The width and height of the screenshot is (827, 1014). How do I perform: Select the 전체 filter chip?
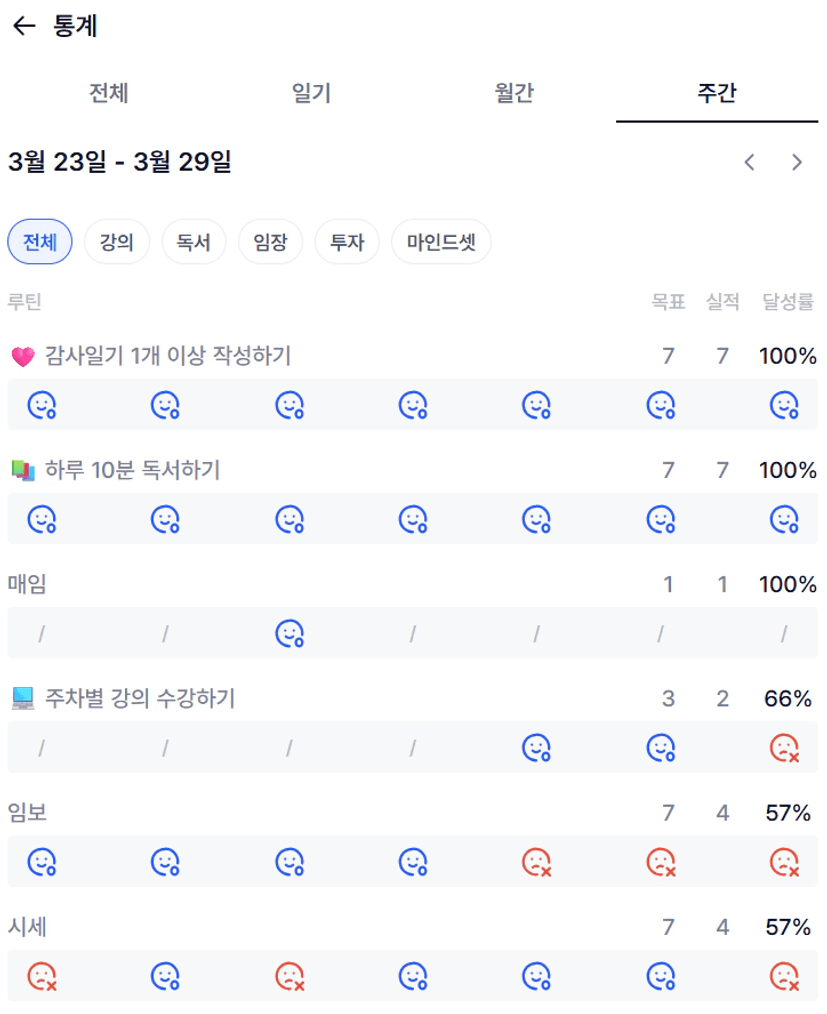(40, 242)
